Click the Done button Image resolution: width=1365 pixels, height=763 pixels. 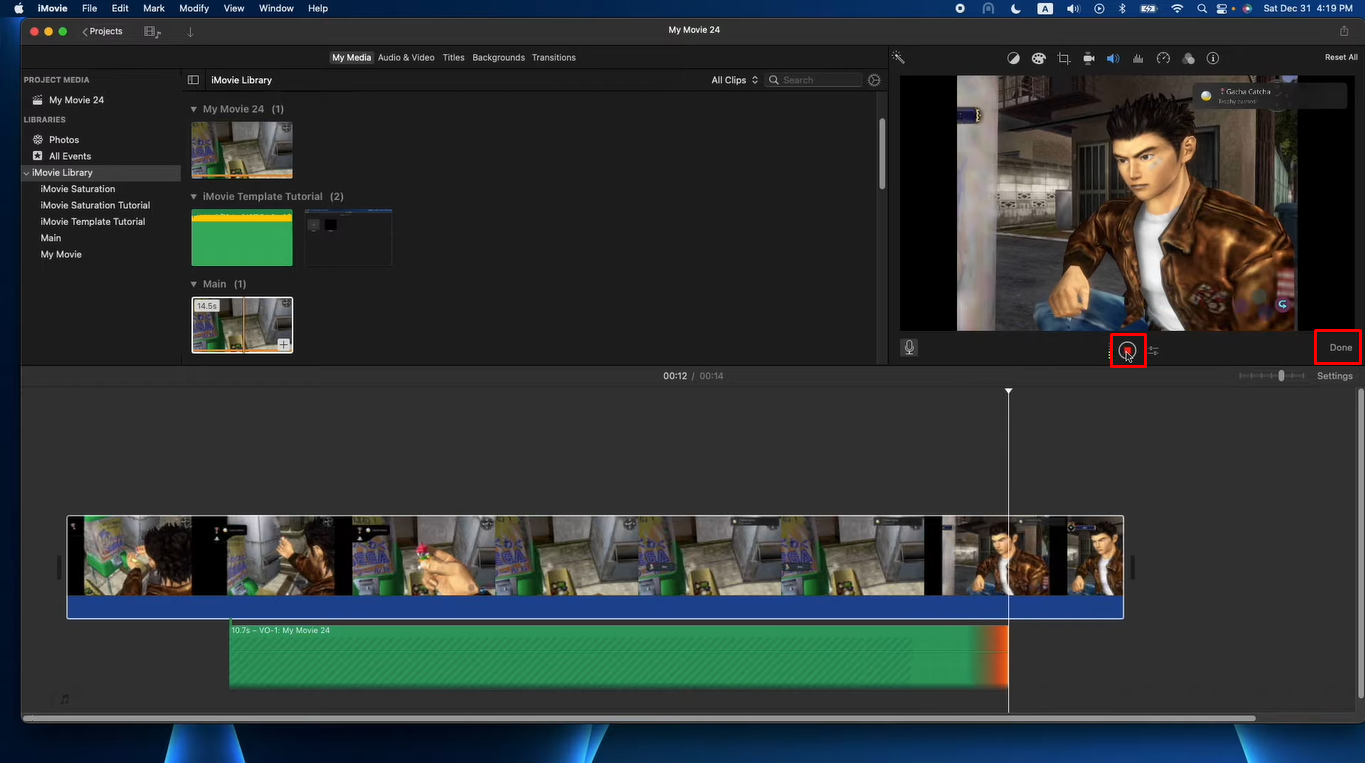point(1338,347)
